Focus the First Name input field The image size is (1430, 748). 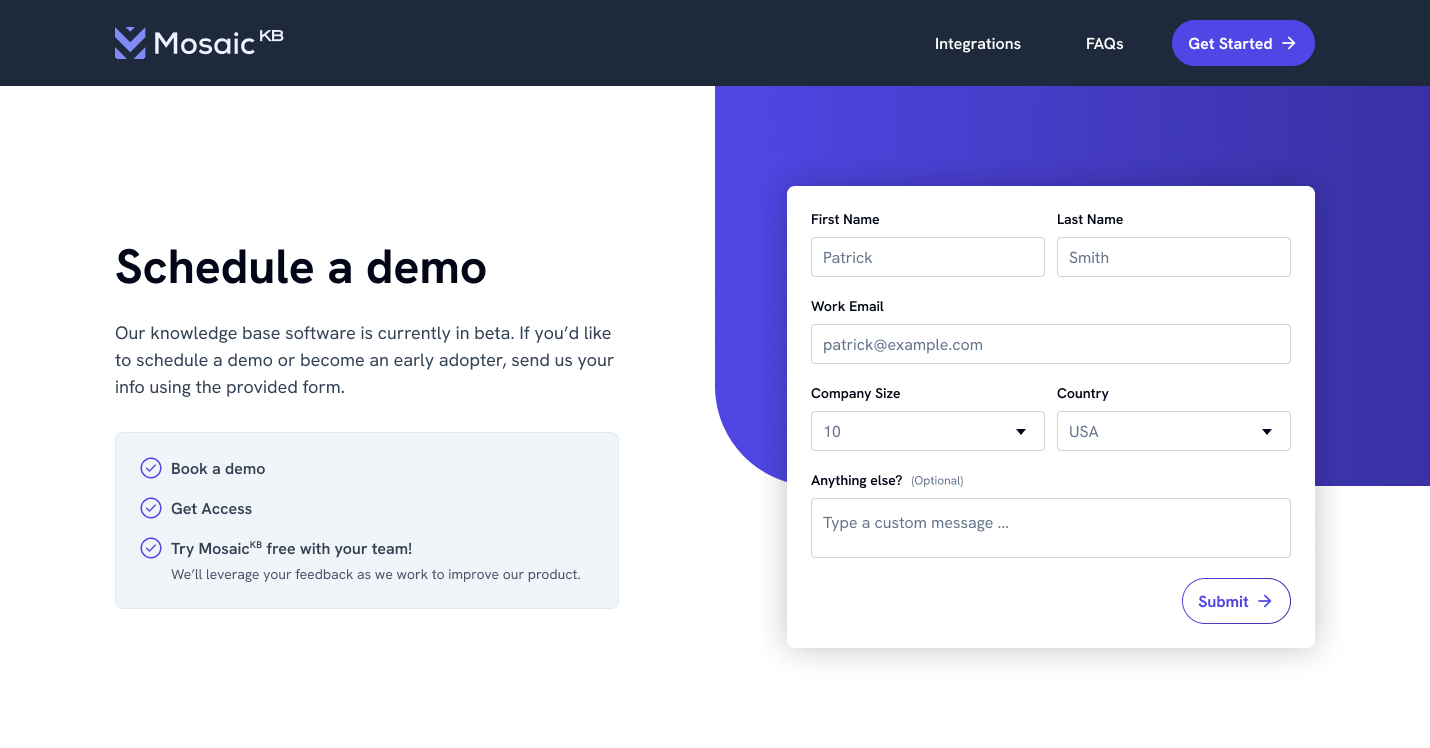pyautogui.click(x=927, y=257)
